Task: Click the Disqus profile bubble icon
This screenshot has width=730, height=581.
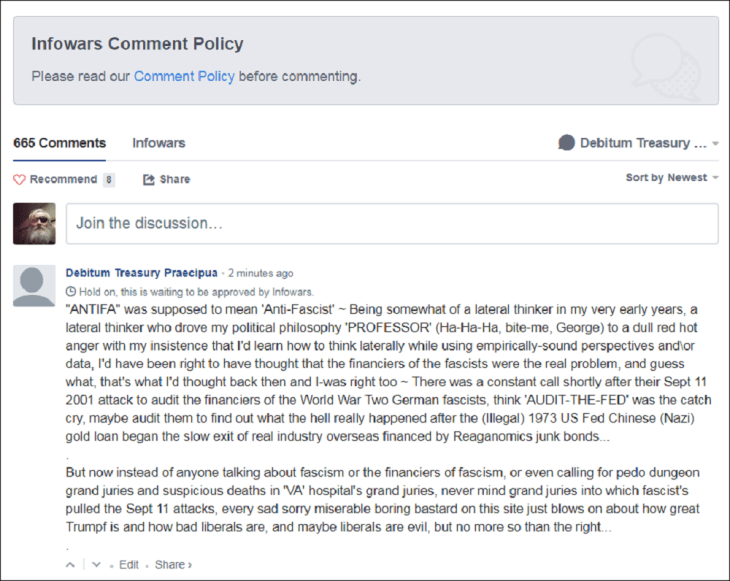Action: point(566,143)
